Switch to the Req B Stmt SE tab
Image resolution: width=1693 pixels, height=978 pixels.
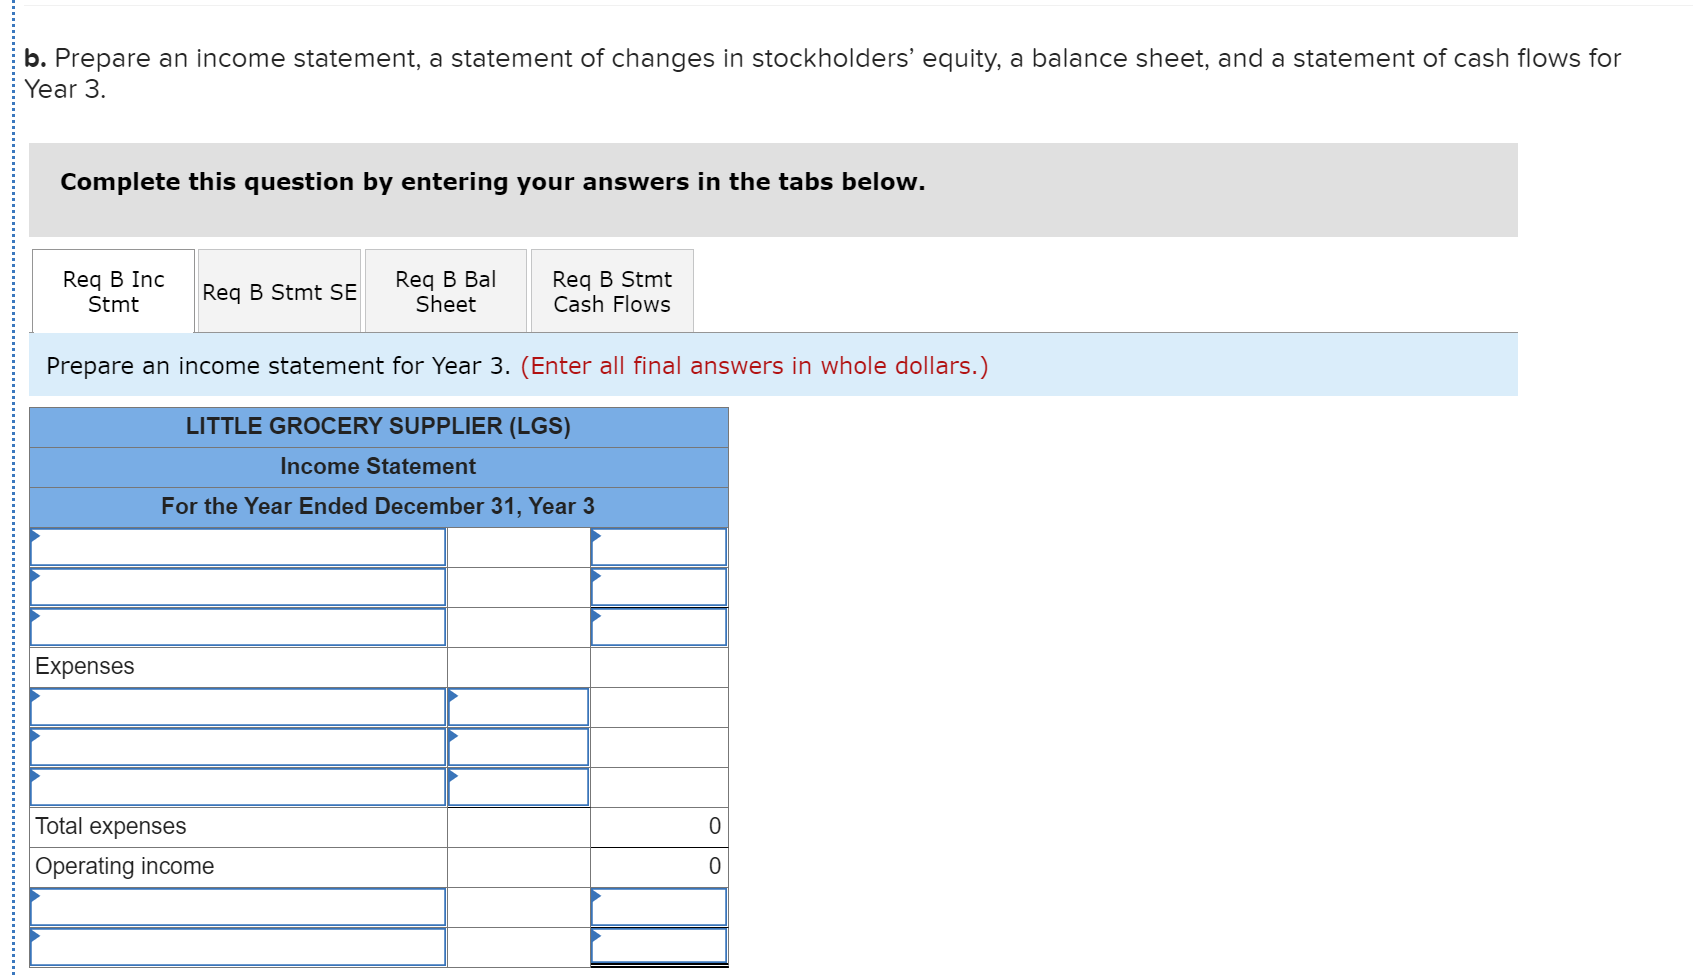coord(278,291)
